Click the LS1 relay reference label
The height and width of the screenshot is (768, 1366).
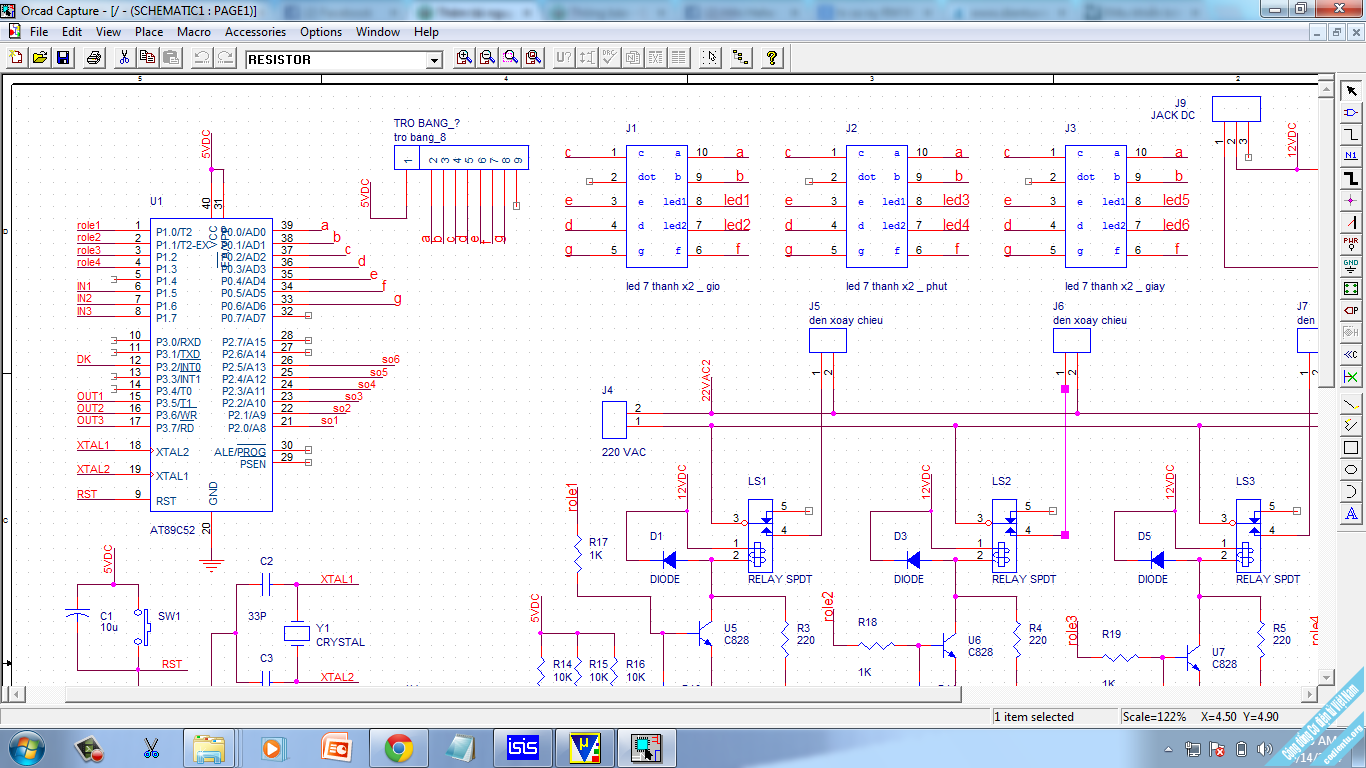pos(757,481)
